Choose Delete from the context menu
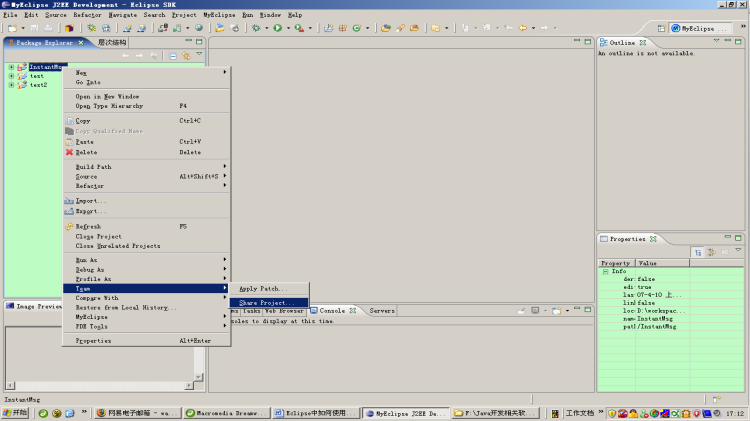Screen dimensions: 750x421 tap(146, 152)
